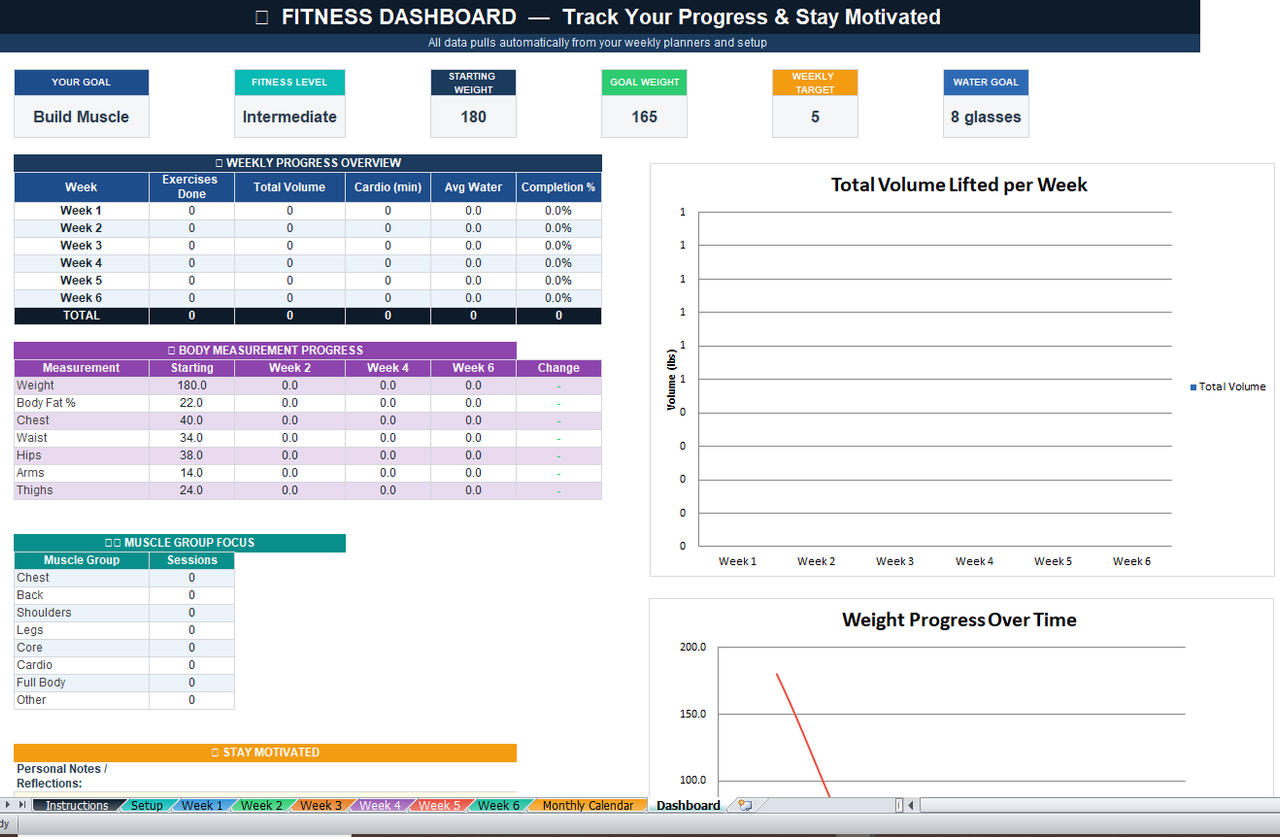This screenshot has width=1280, height=837.
Task: Click the last-sheet navigation arrow
Action: pyautogui.click(x=23, y=805)
